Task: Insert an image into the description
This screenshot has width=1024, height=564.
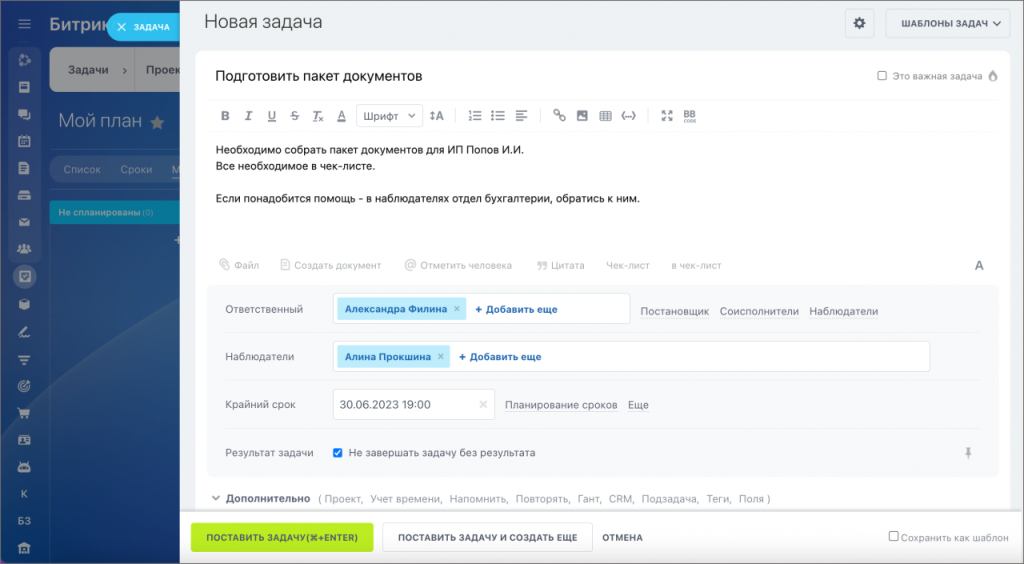Action: 582,116
